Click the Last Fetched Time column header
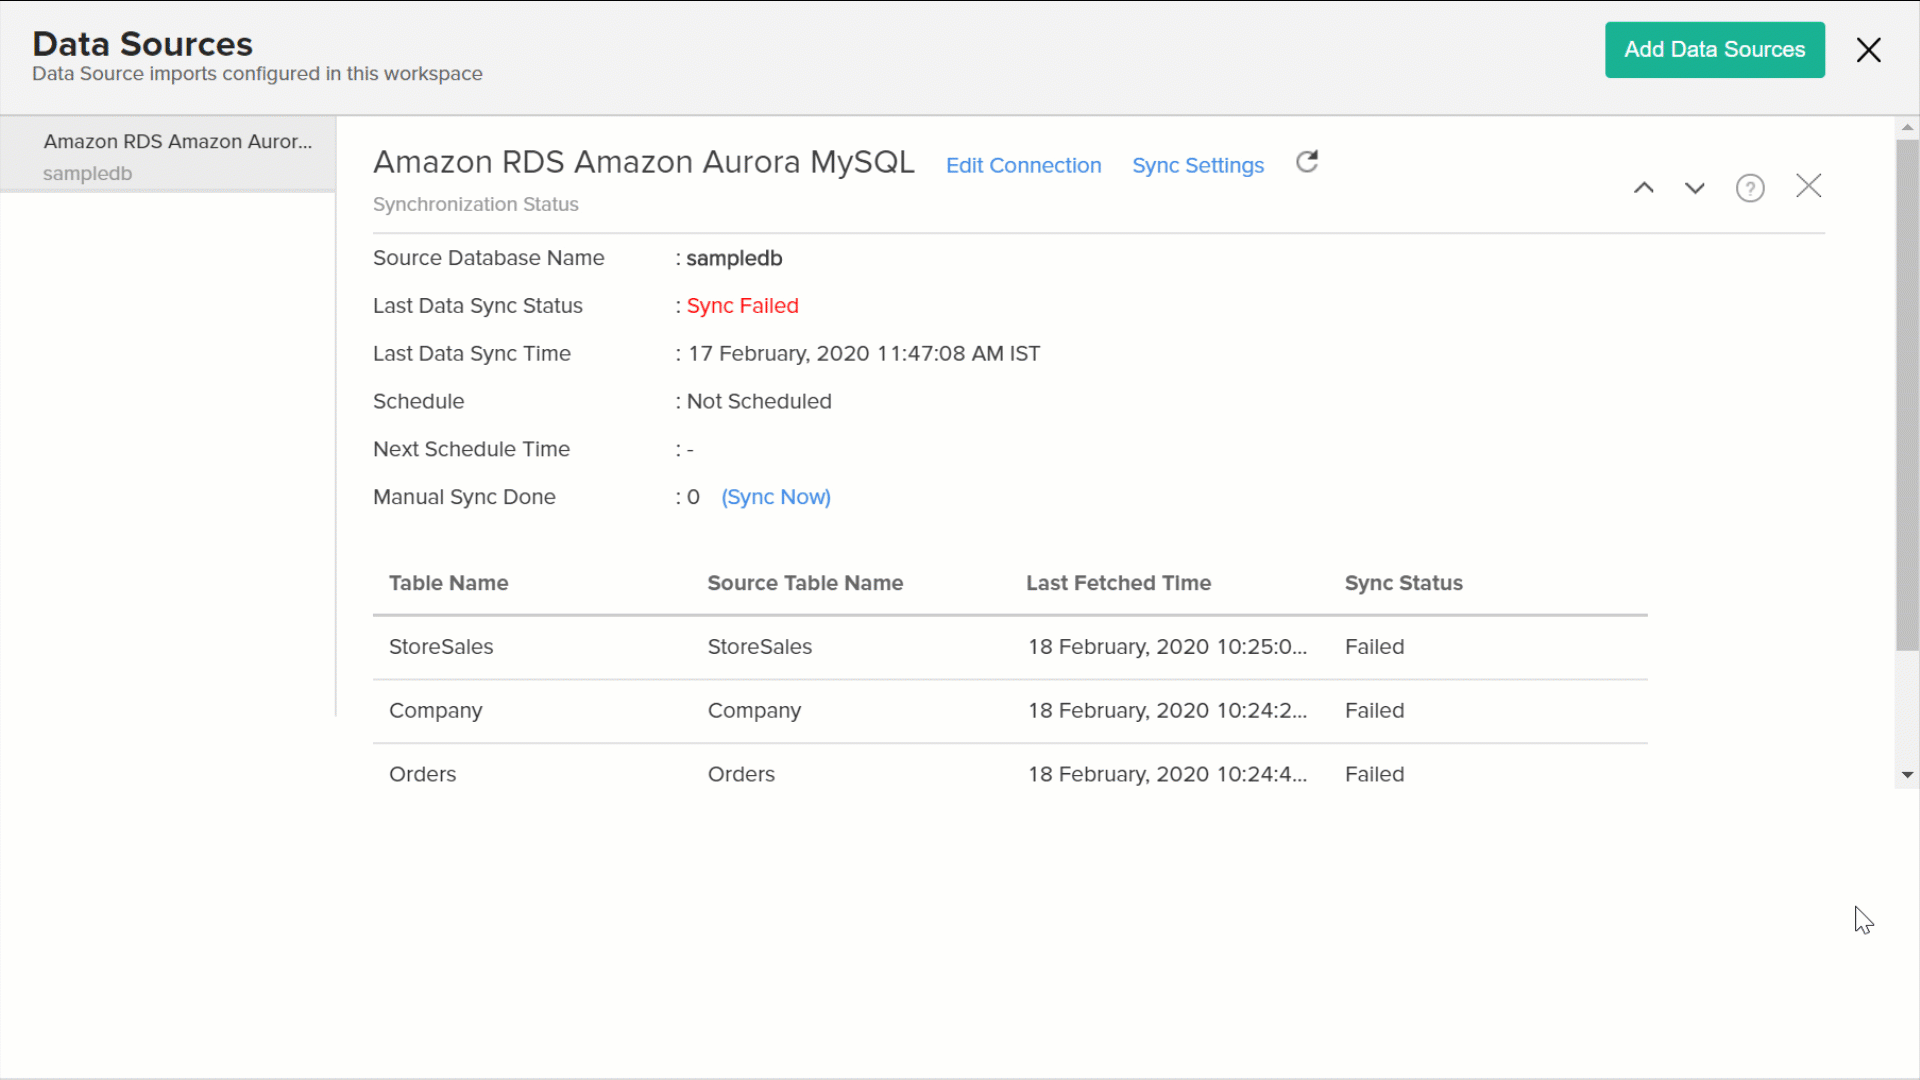This screenshot has height=1080, width=1920. point(1118,583)
